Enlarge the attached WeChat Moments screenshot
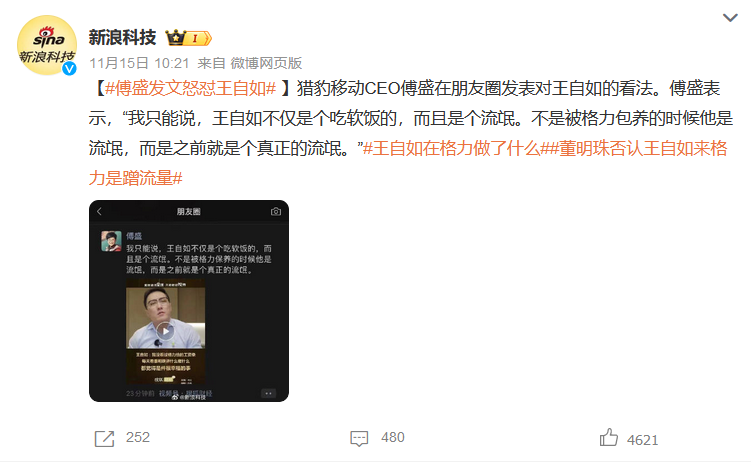 tap(189, 301)
